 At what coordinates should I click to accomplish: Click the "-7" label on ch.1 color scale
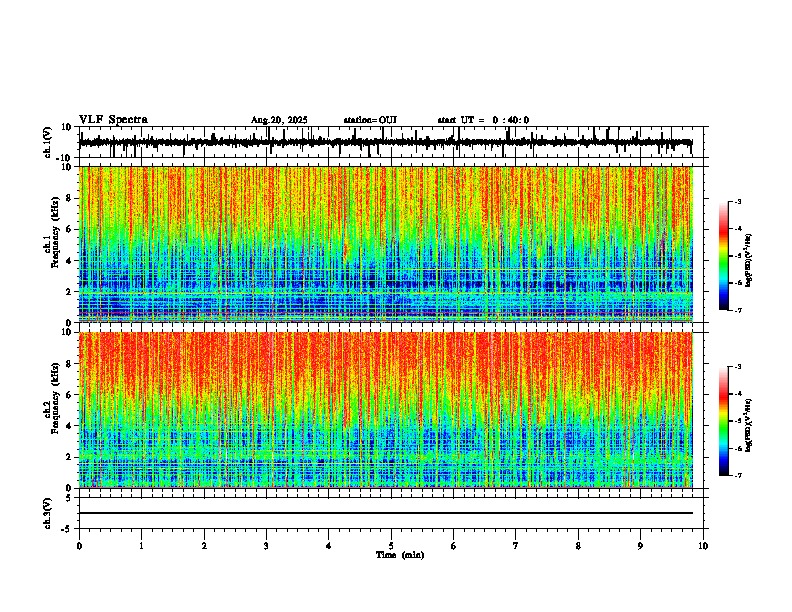(738, 310)
